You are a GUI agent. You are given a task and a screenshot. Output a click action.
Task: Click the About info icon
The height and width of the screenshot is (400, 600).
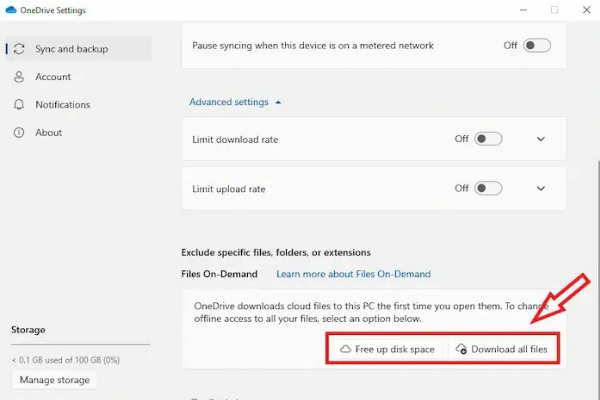point(19,132)
